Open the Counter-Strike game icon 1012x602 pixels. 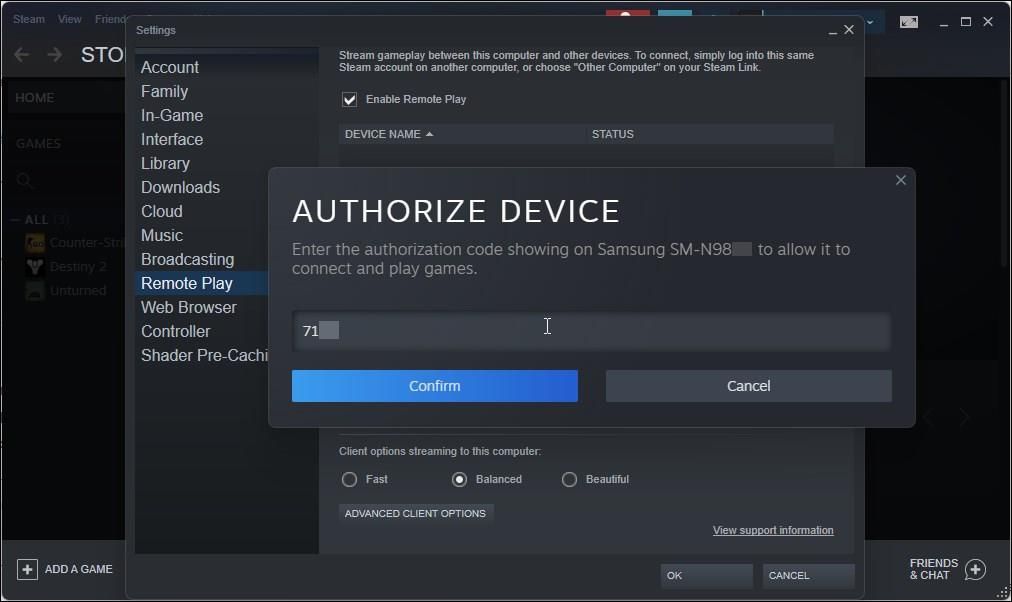pyautogui.click(x=33, y=242)
